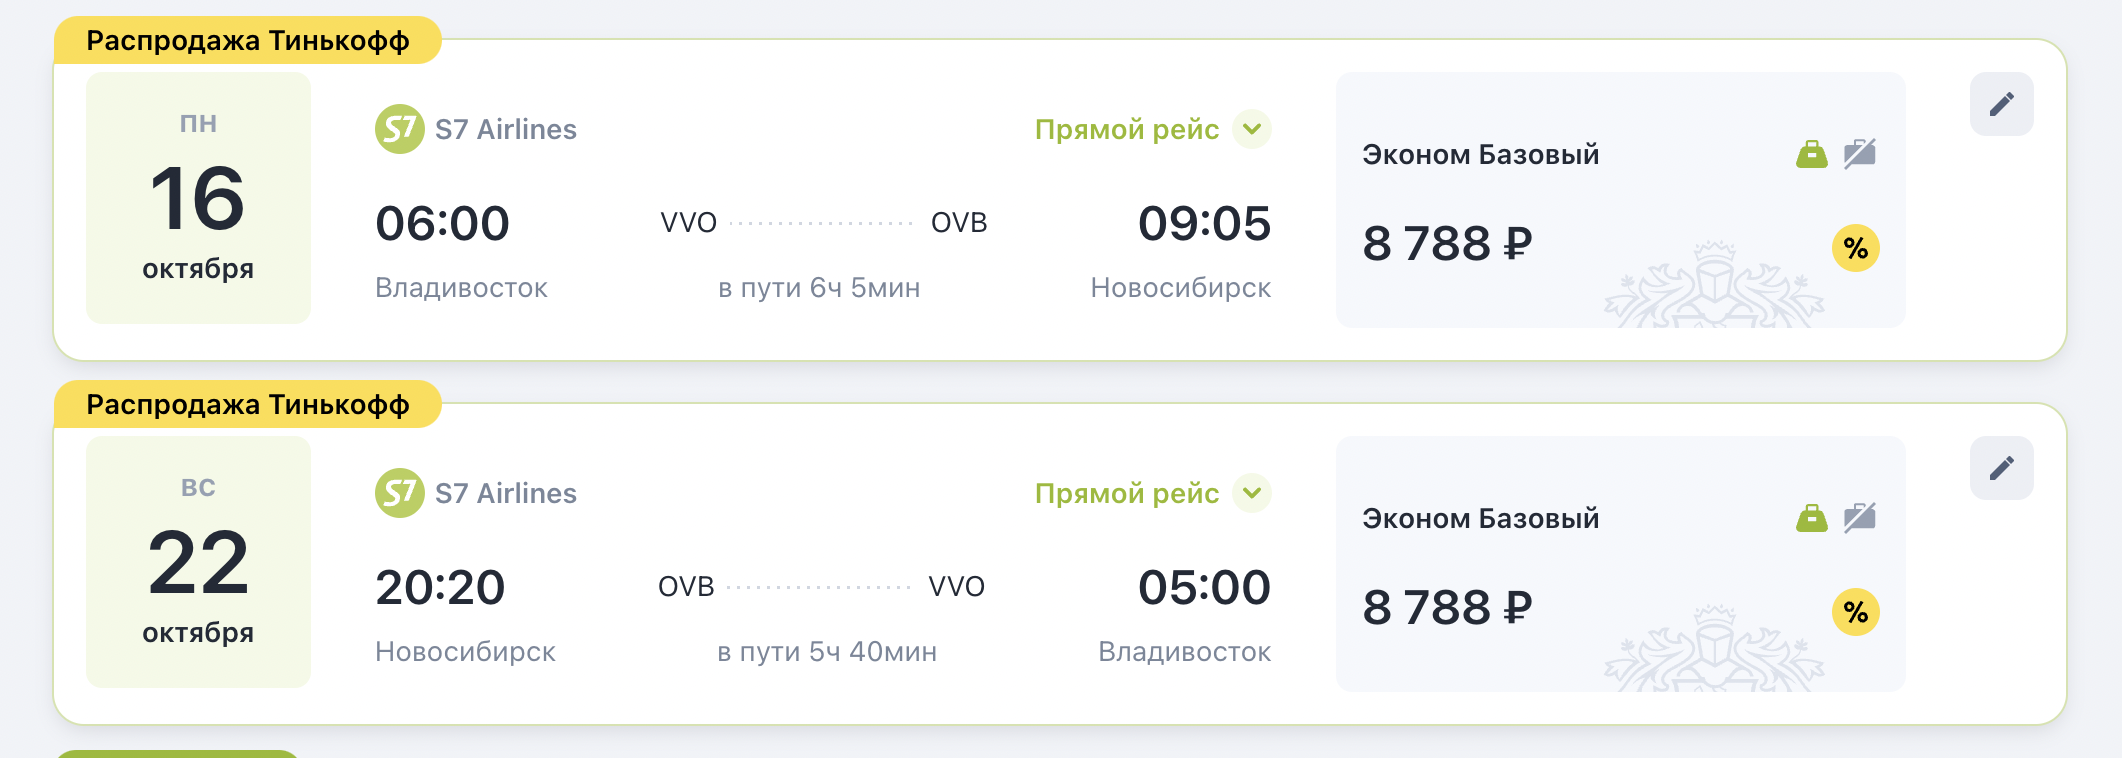
Task: Click the 'вс 22 октября' date tile
Action: click(x=198, y=562)
